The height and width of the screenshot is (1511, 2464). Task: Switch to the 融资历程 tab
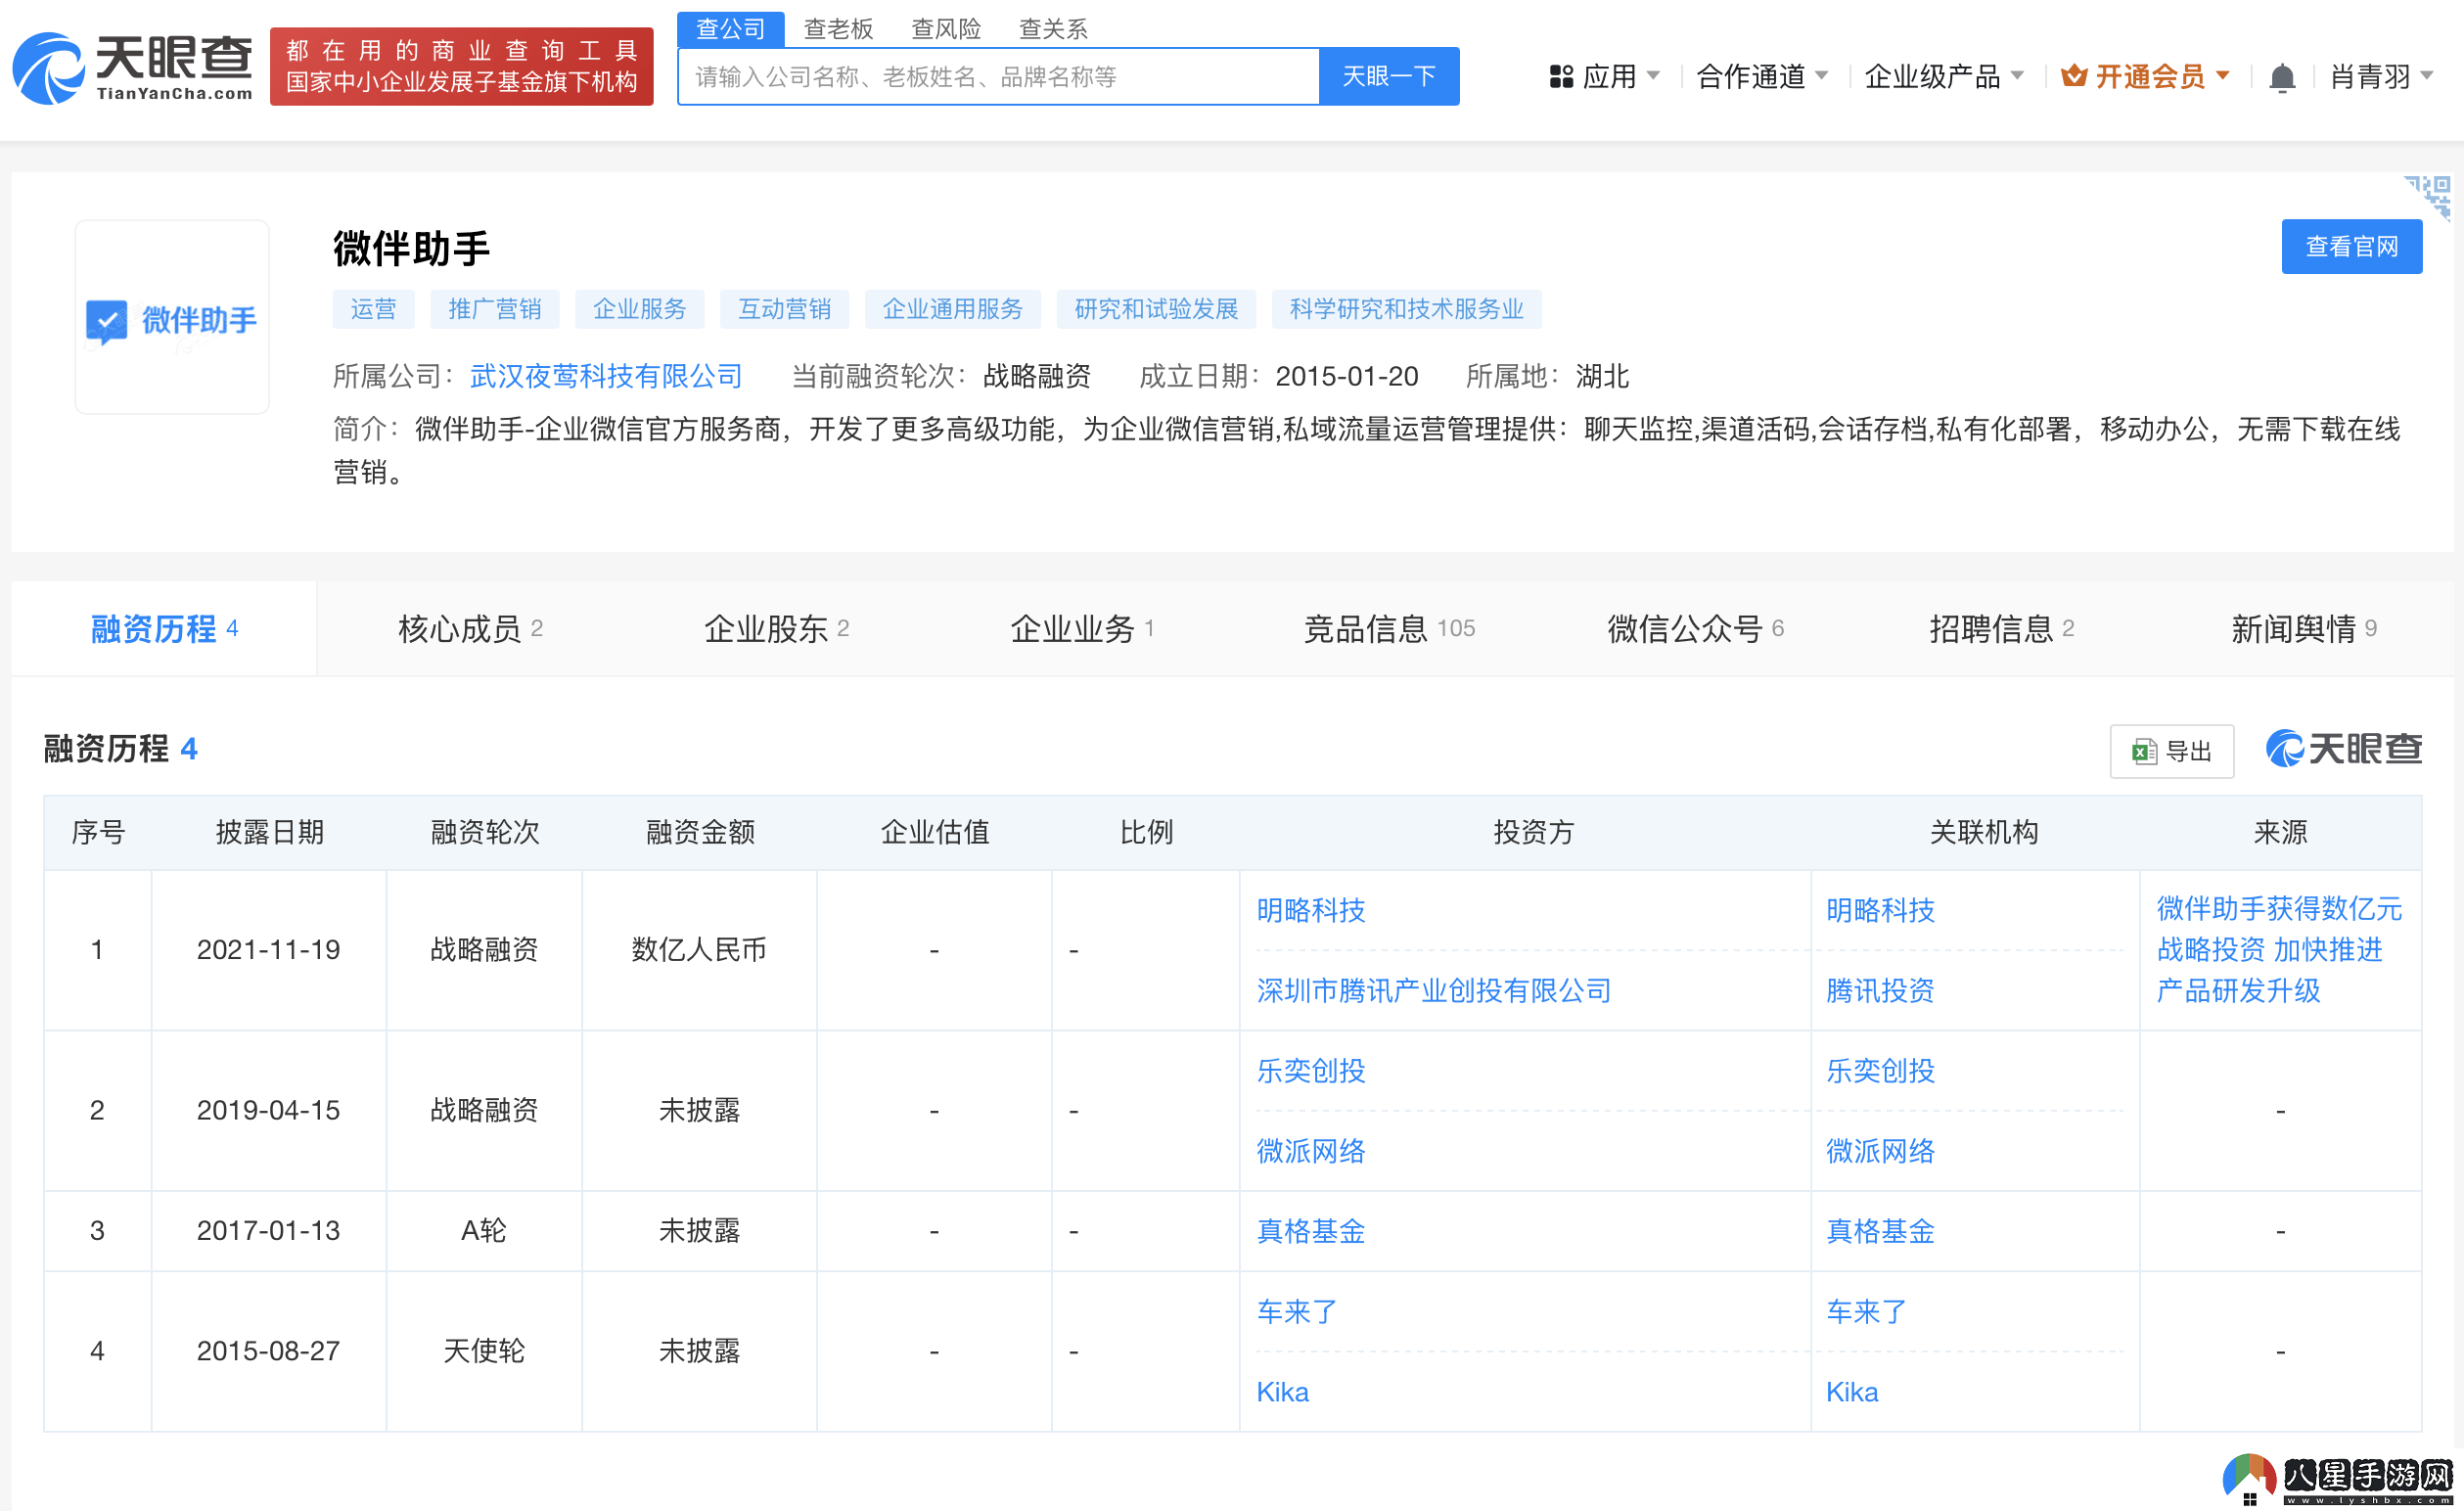tap(164, 628)
